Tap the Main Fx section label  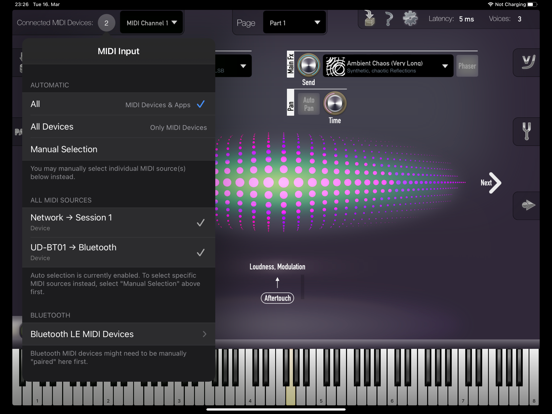point(290,64)
